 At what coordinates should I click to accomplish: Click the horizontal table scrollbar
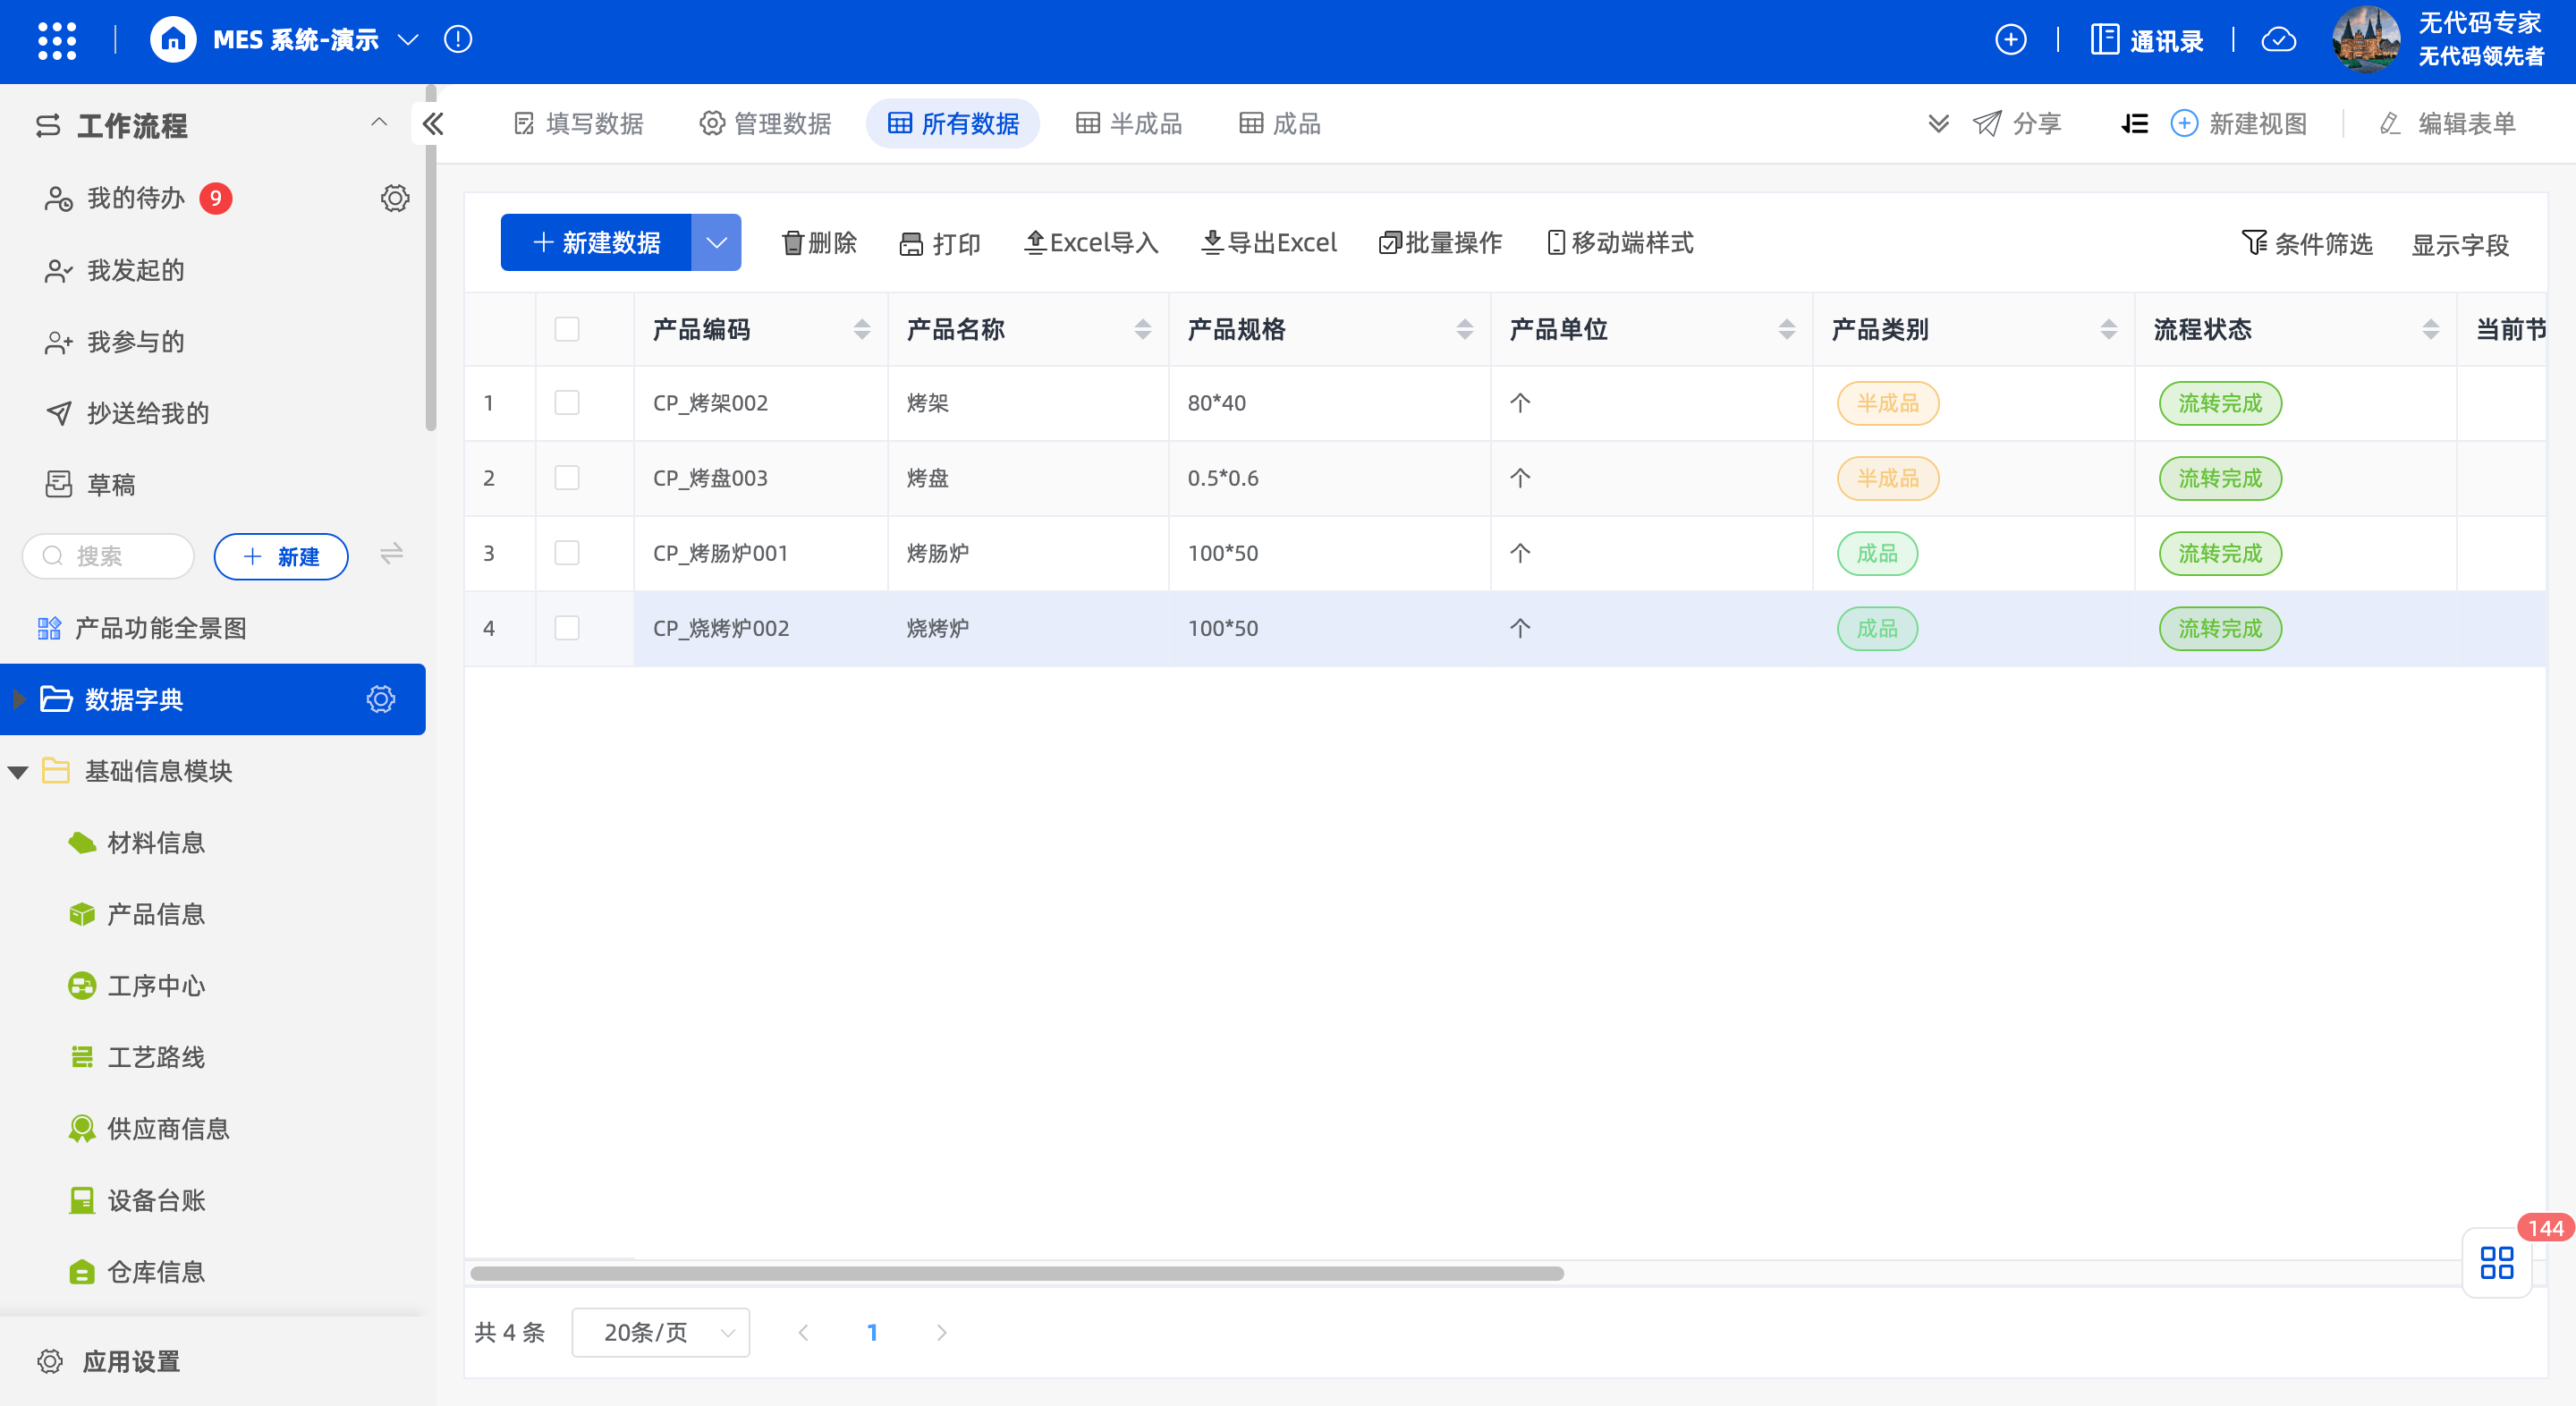(1016, 1273)
